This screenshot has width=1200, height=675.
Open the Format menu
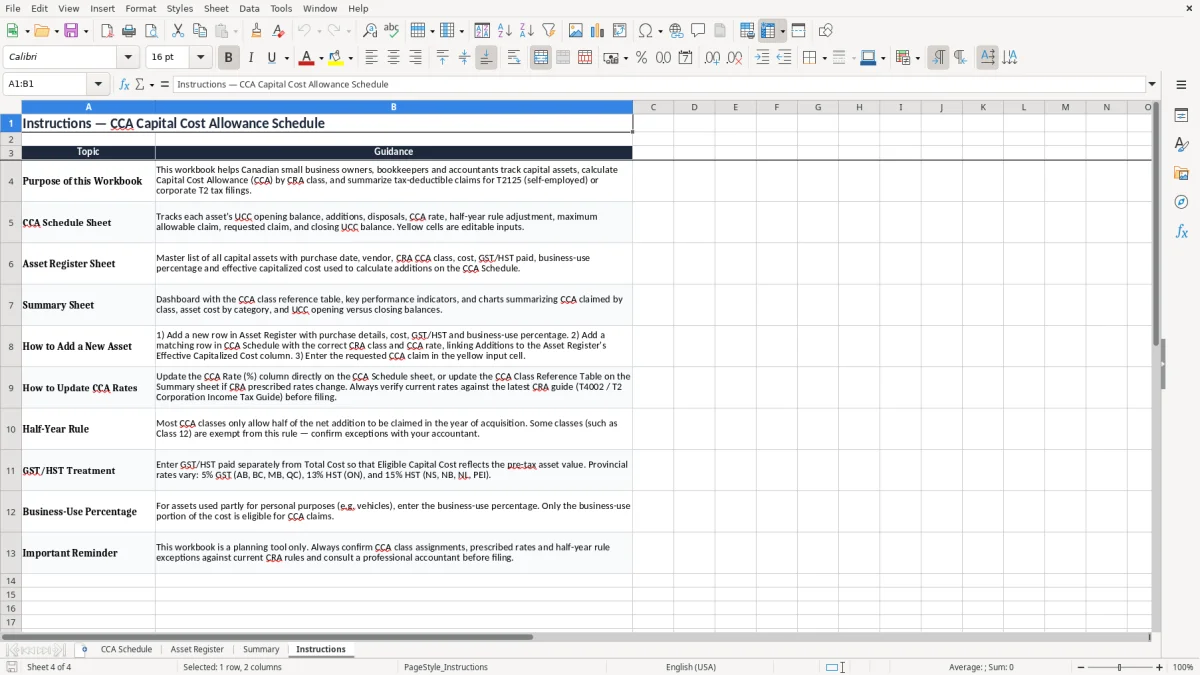click(141, 8)
